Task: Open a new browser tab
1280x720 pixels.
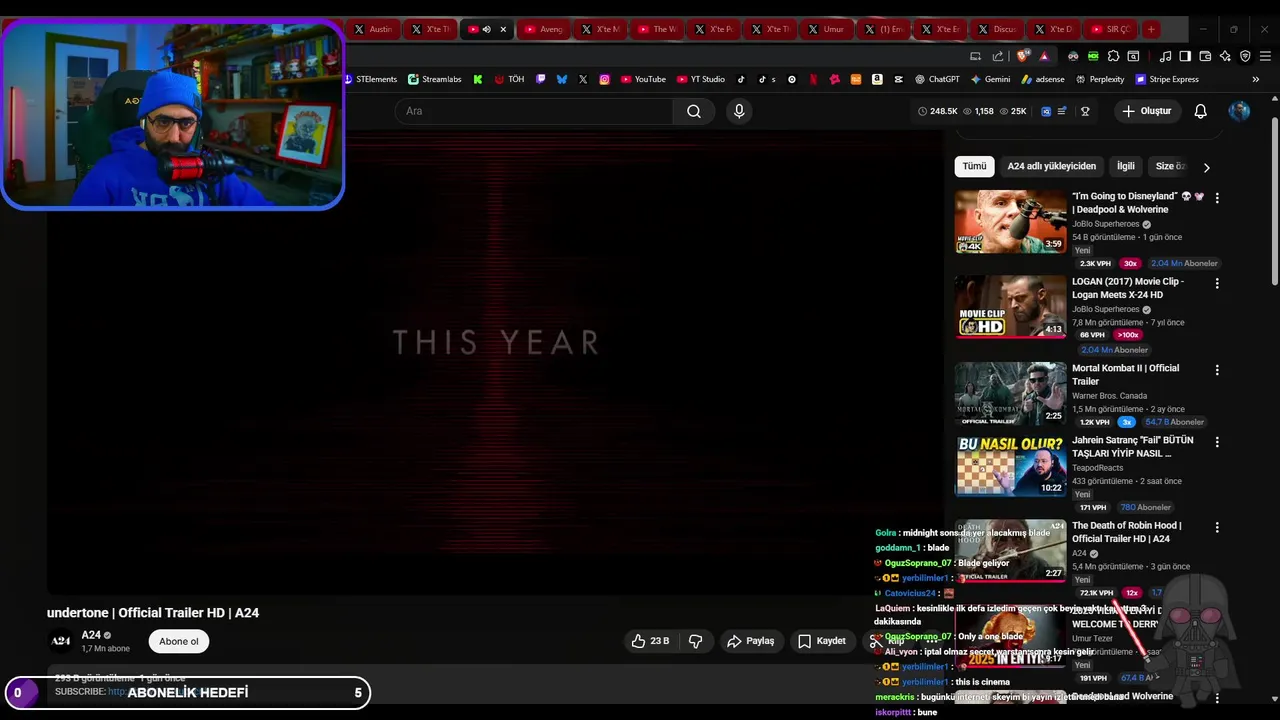Action: pos(1151,29)
